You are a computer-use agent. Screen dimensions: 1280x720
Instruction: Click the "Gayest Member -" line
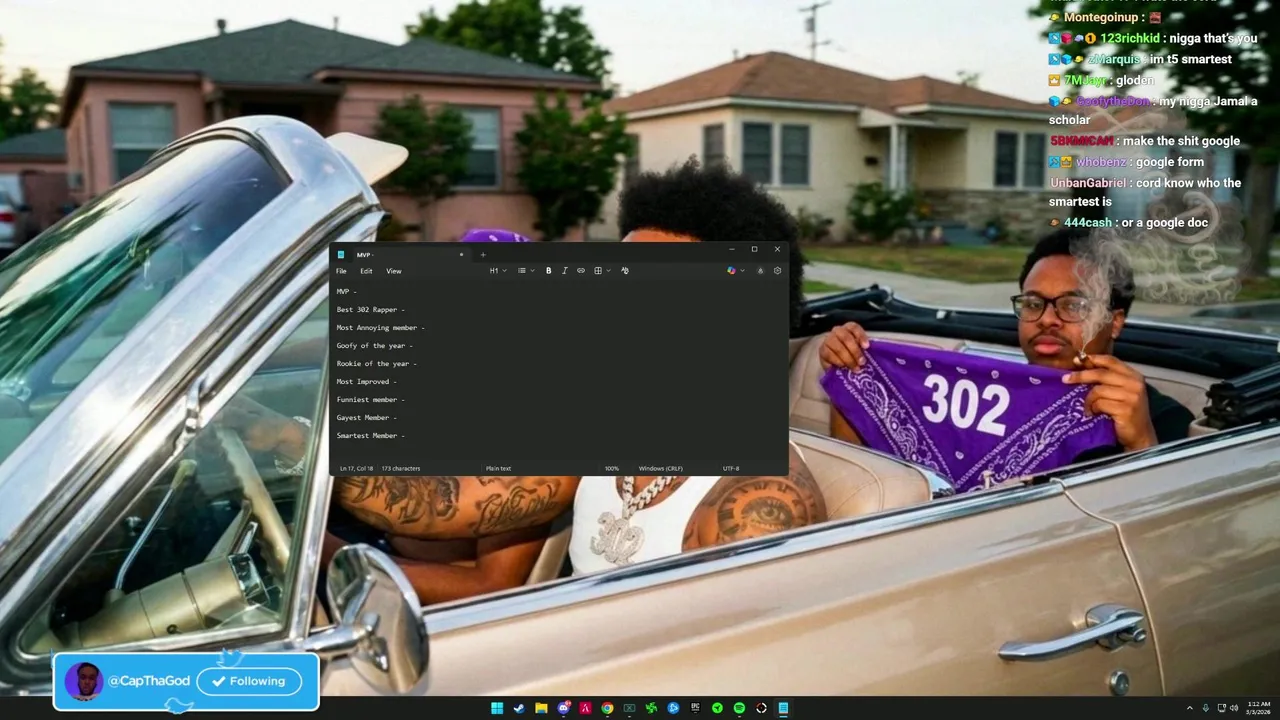pyautogui.click(x=366, y=418)
